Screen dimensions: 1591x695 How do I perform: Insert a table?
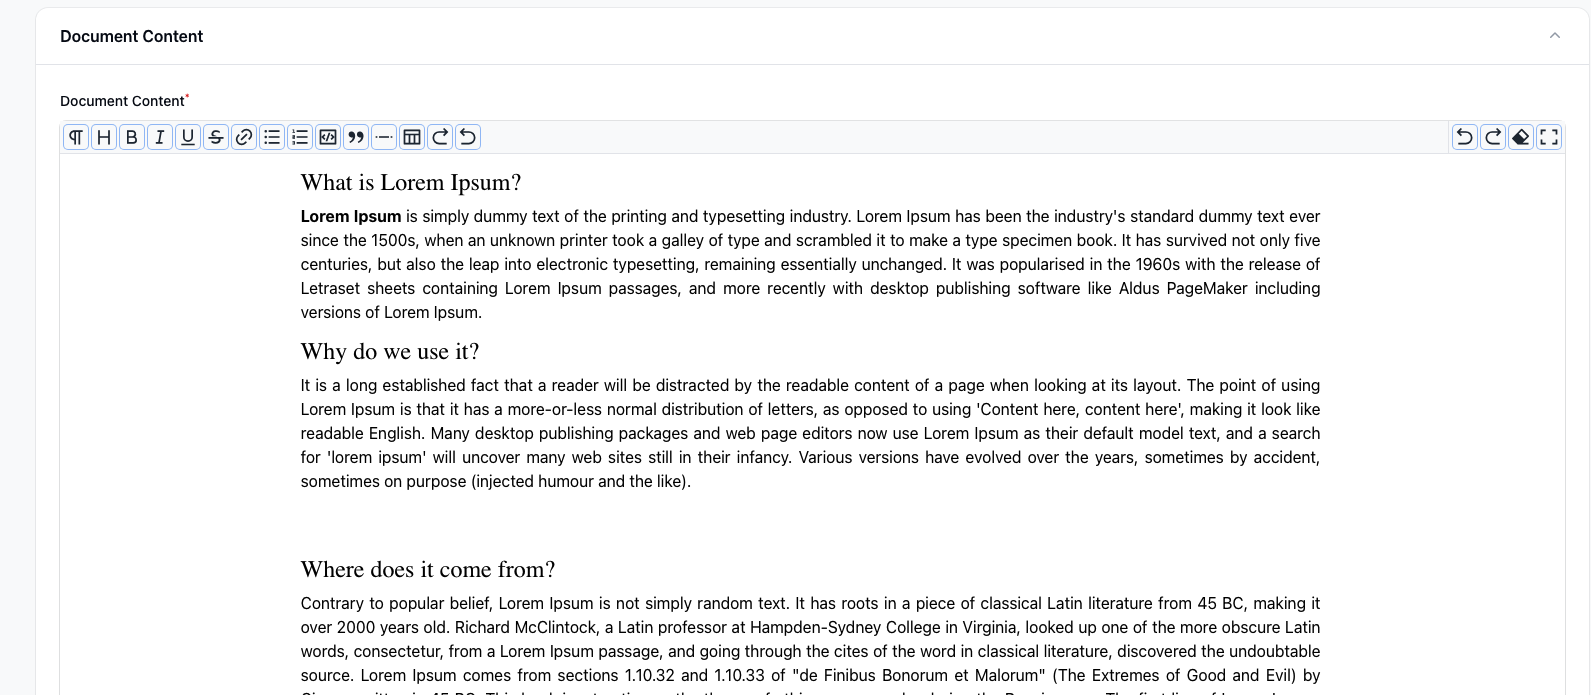pos(412,137)
